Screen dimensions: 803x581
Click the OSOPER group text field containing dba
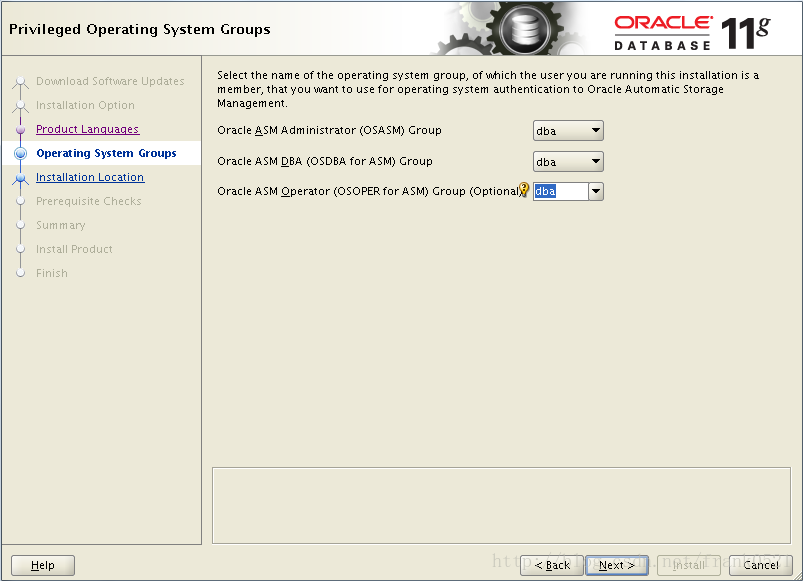click(x=560, y=191)
